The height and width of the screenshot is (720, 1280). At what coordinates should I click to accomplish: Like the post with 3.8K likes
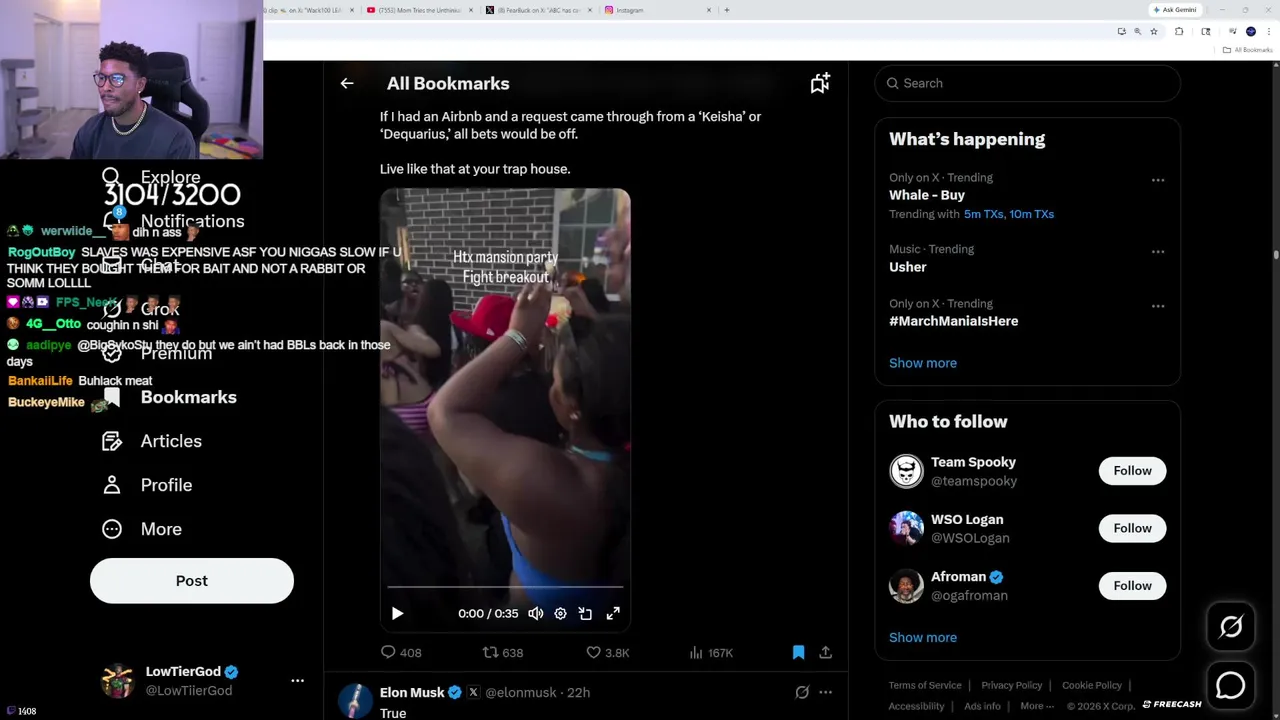607,652
